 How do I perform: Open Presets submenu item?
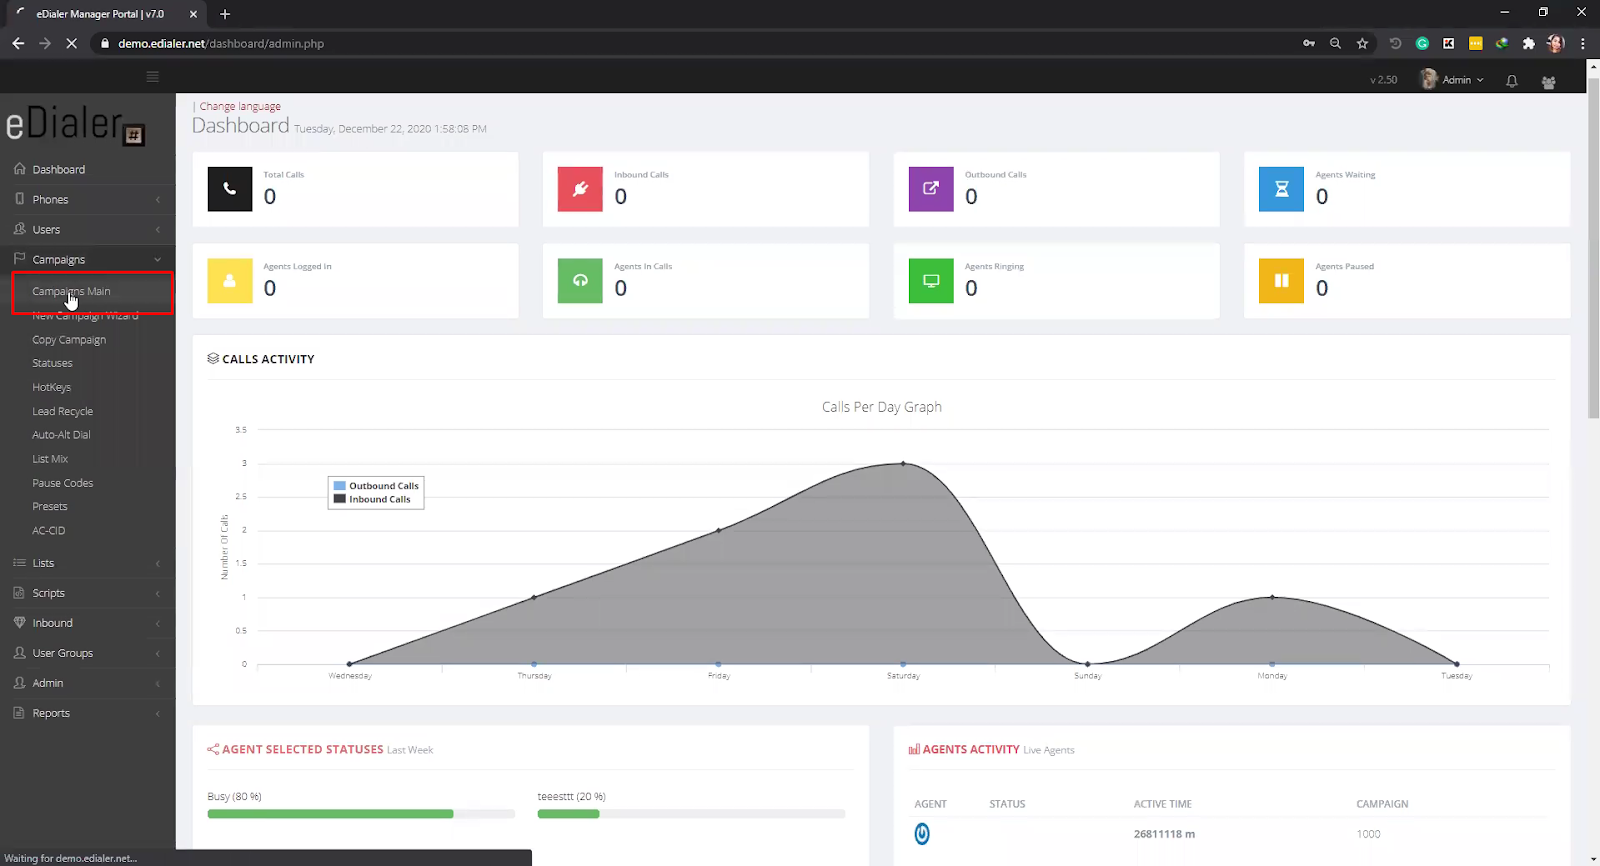(x=50, y=507)
